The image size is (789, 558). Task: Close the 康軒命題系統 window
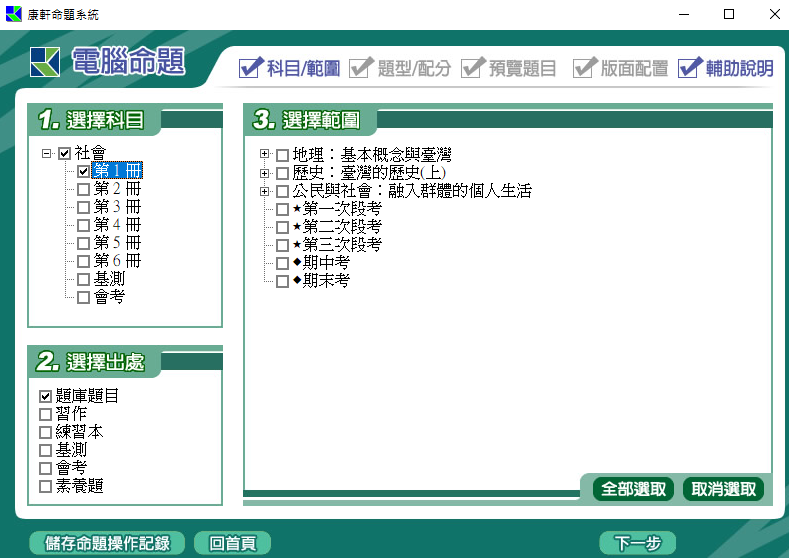click(x=775, y=14)
